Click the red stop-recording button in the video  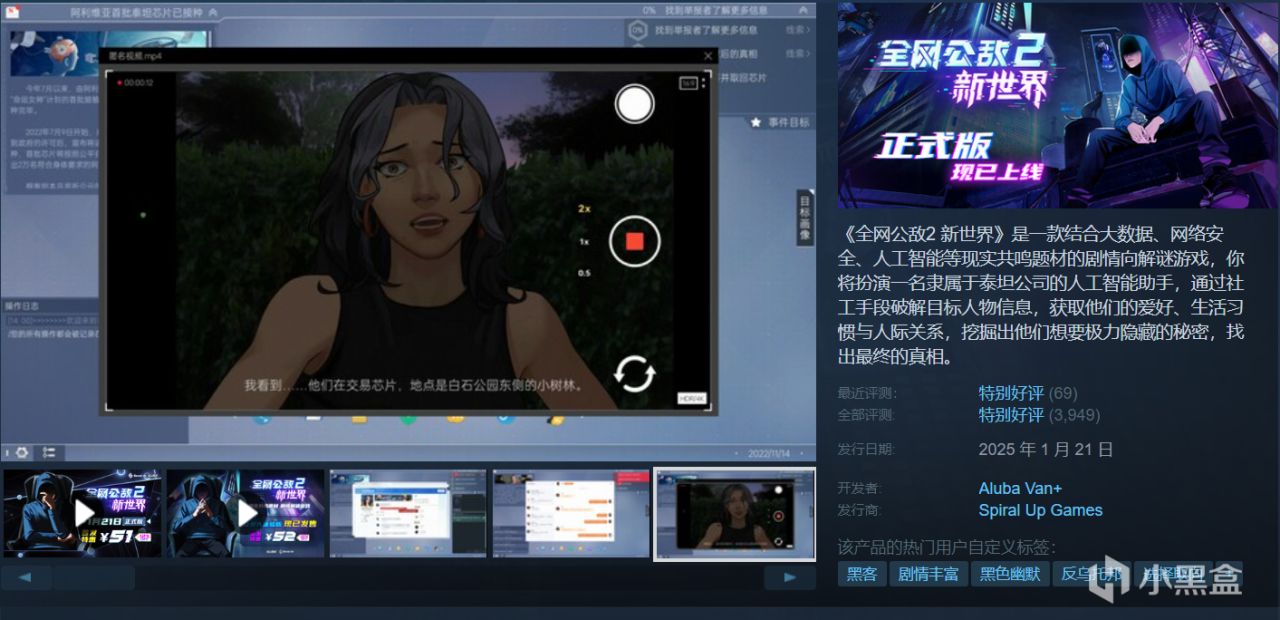pyautogui.click(x=634, y=241)
